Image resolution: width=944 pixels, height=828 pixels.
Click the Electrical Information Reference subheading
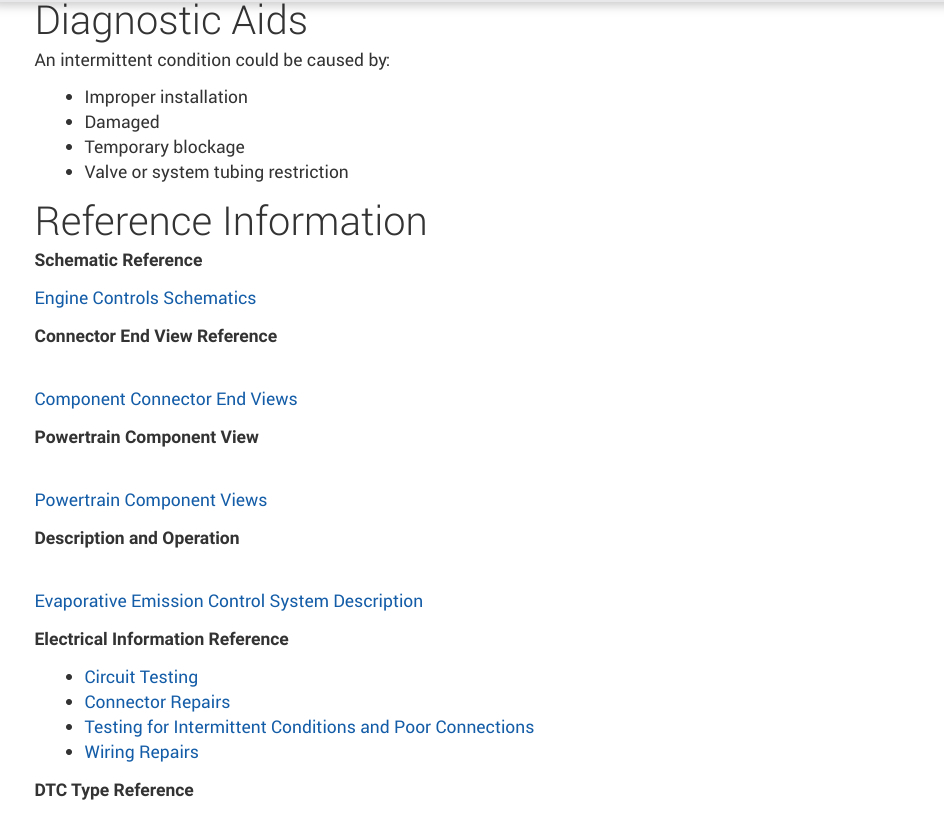click(161, 639)
